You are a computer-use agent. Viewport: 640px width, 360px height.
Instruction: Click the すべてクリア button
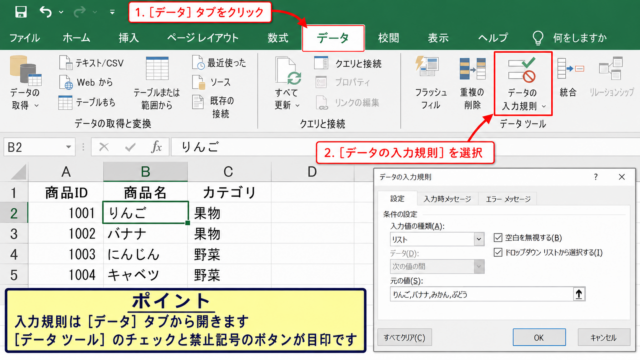point(404,338)
